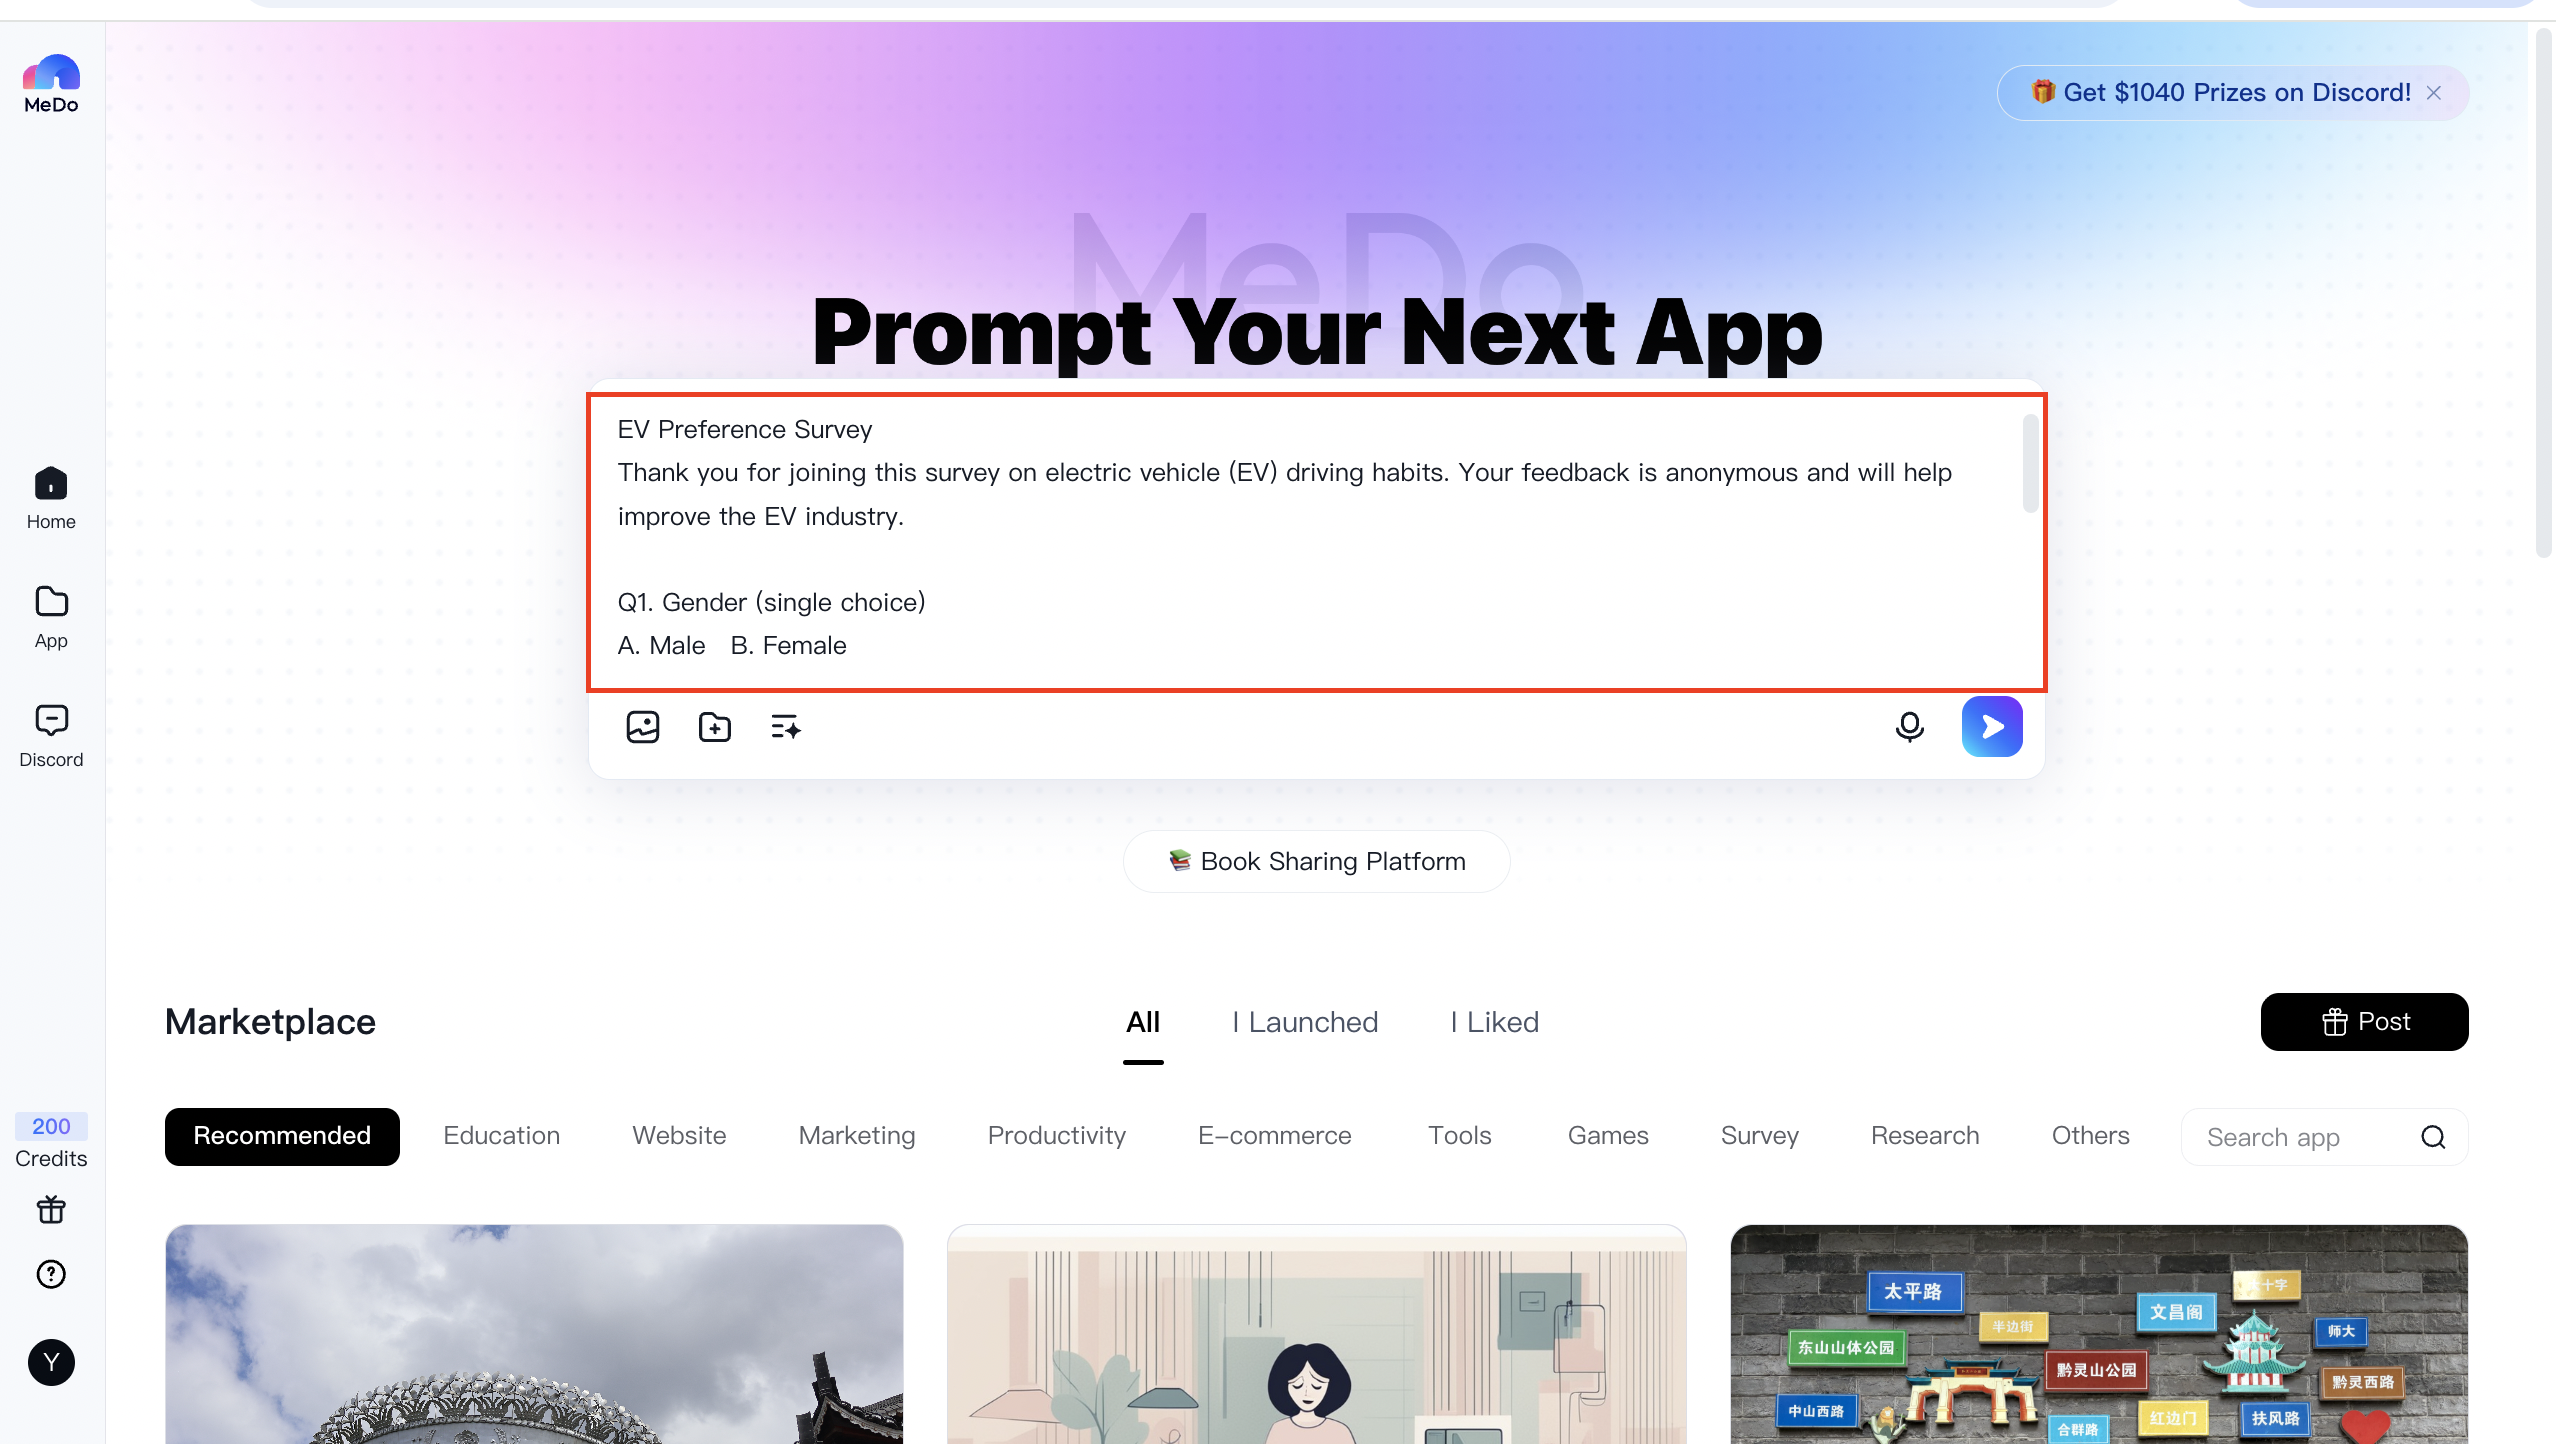This screenshot has width=2556, height=1444.
Task: Choose the Book Sharing Platform suggestion
Action: pos(1317,861)
